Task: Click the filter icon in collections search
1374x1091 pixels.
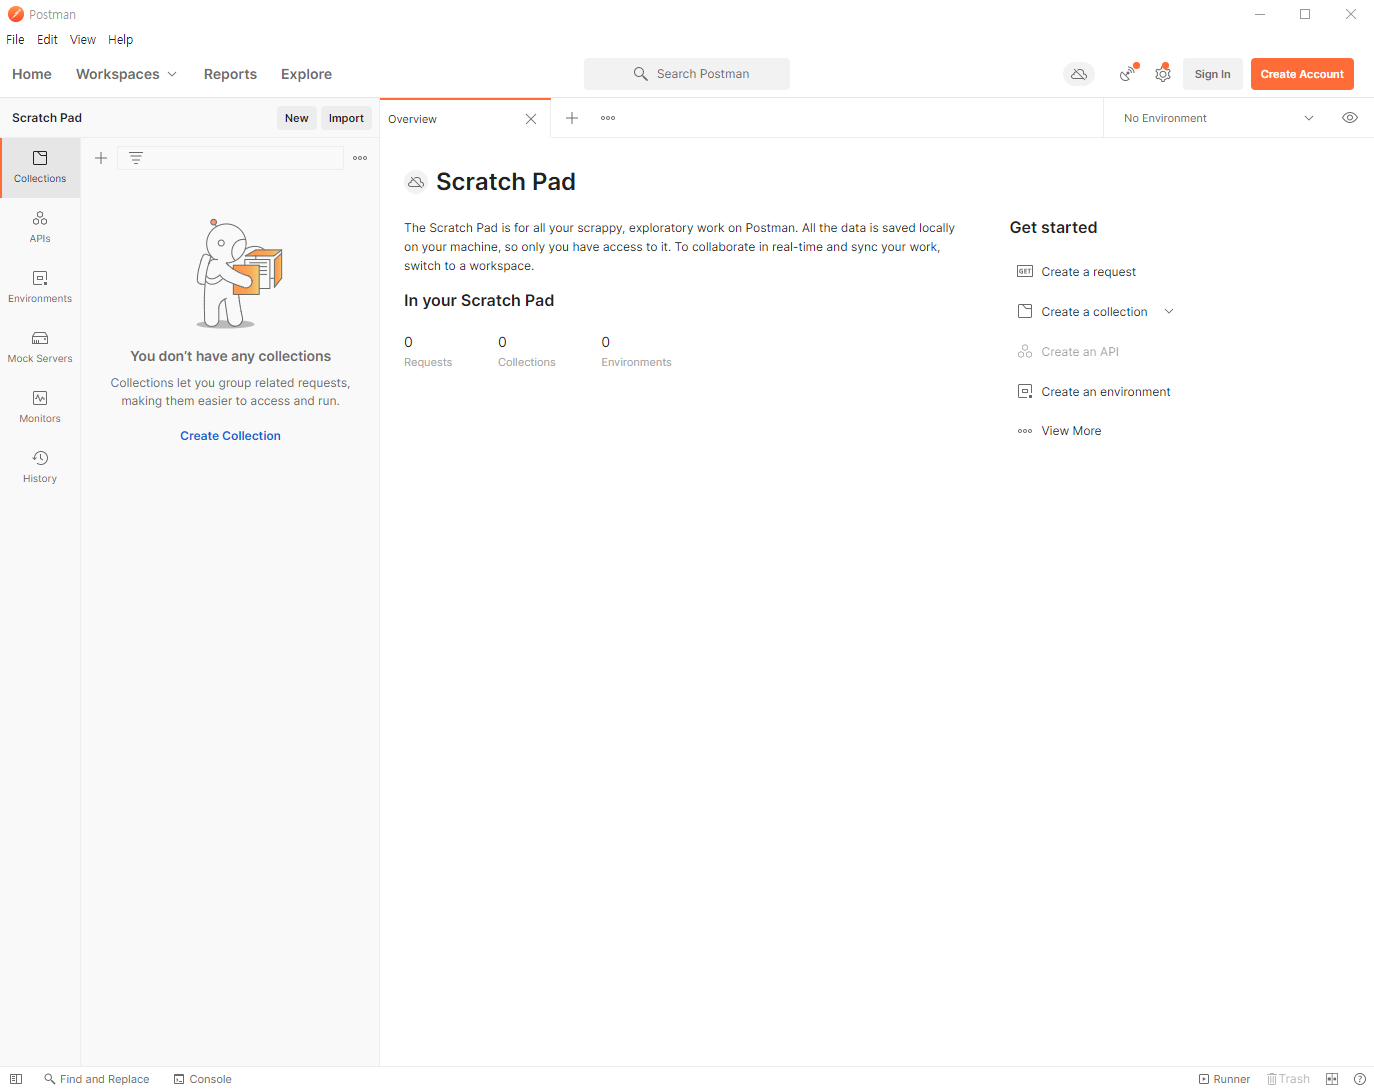Action: coord(136,158)
